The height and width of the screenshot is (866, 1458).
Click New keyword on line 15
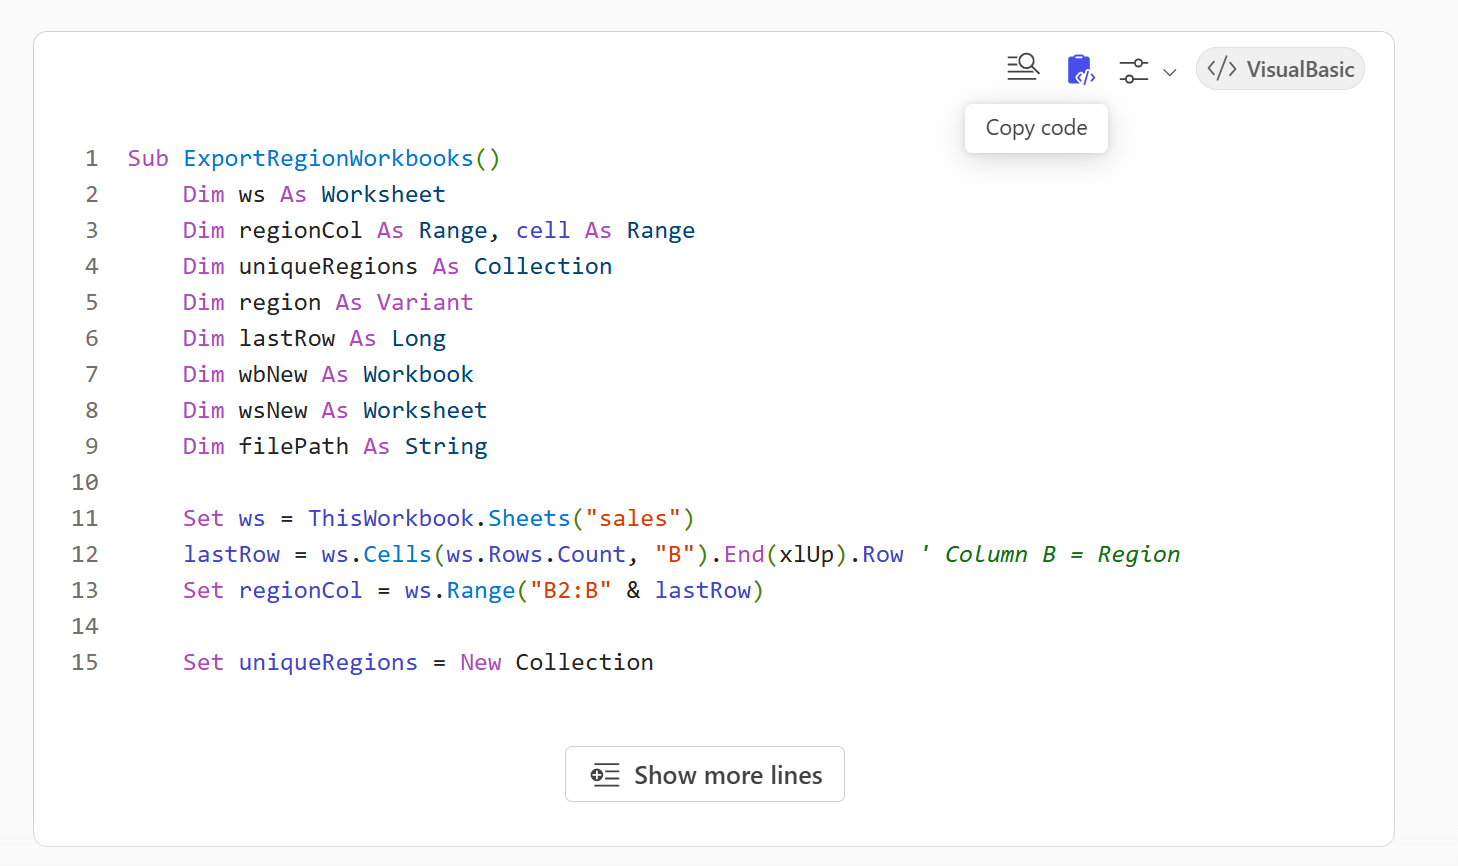click(x=481, y=663)
